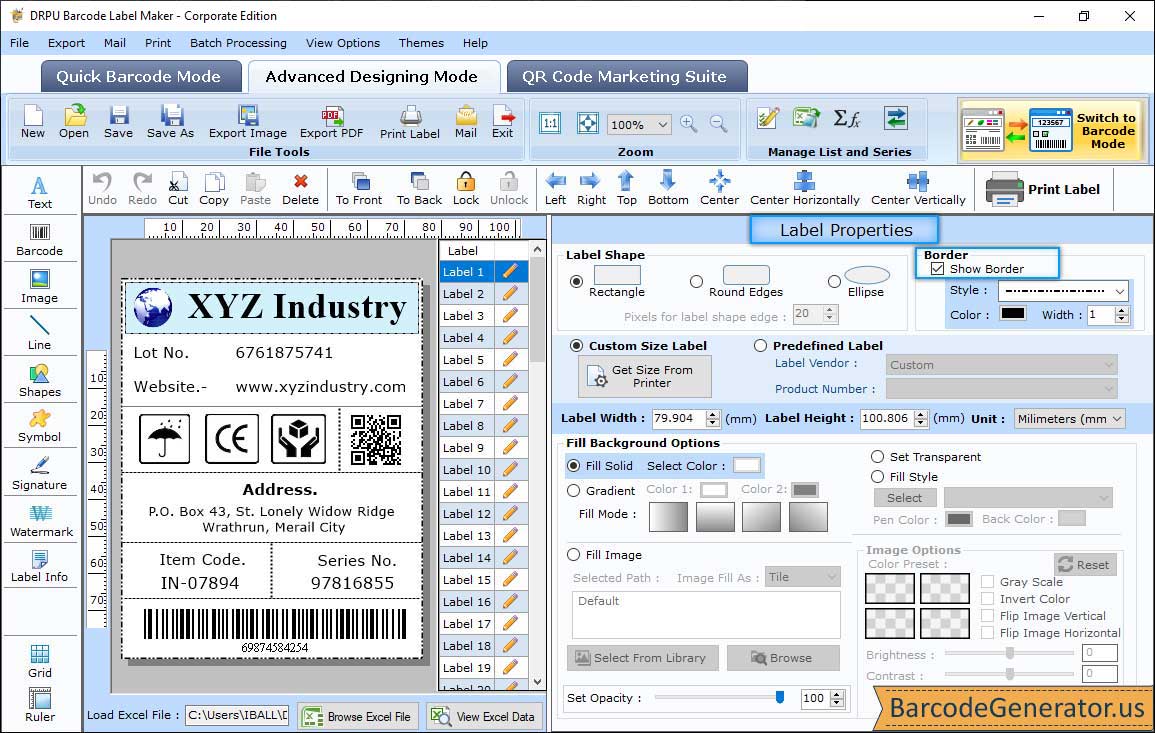Click the Exit icon

point(502,122)
